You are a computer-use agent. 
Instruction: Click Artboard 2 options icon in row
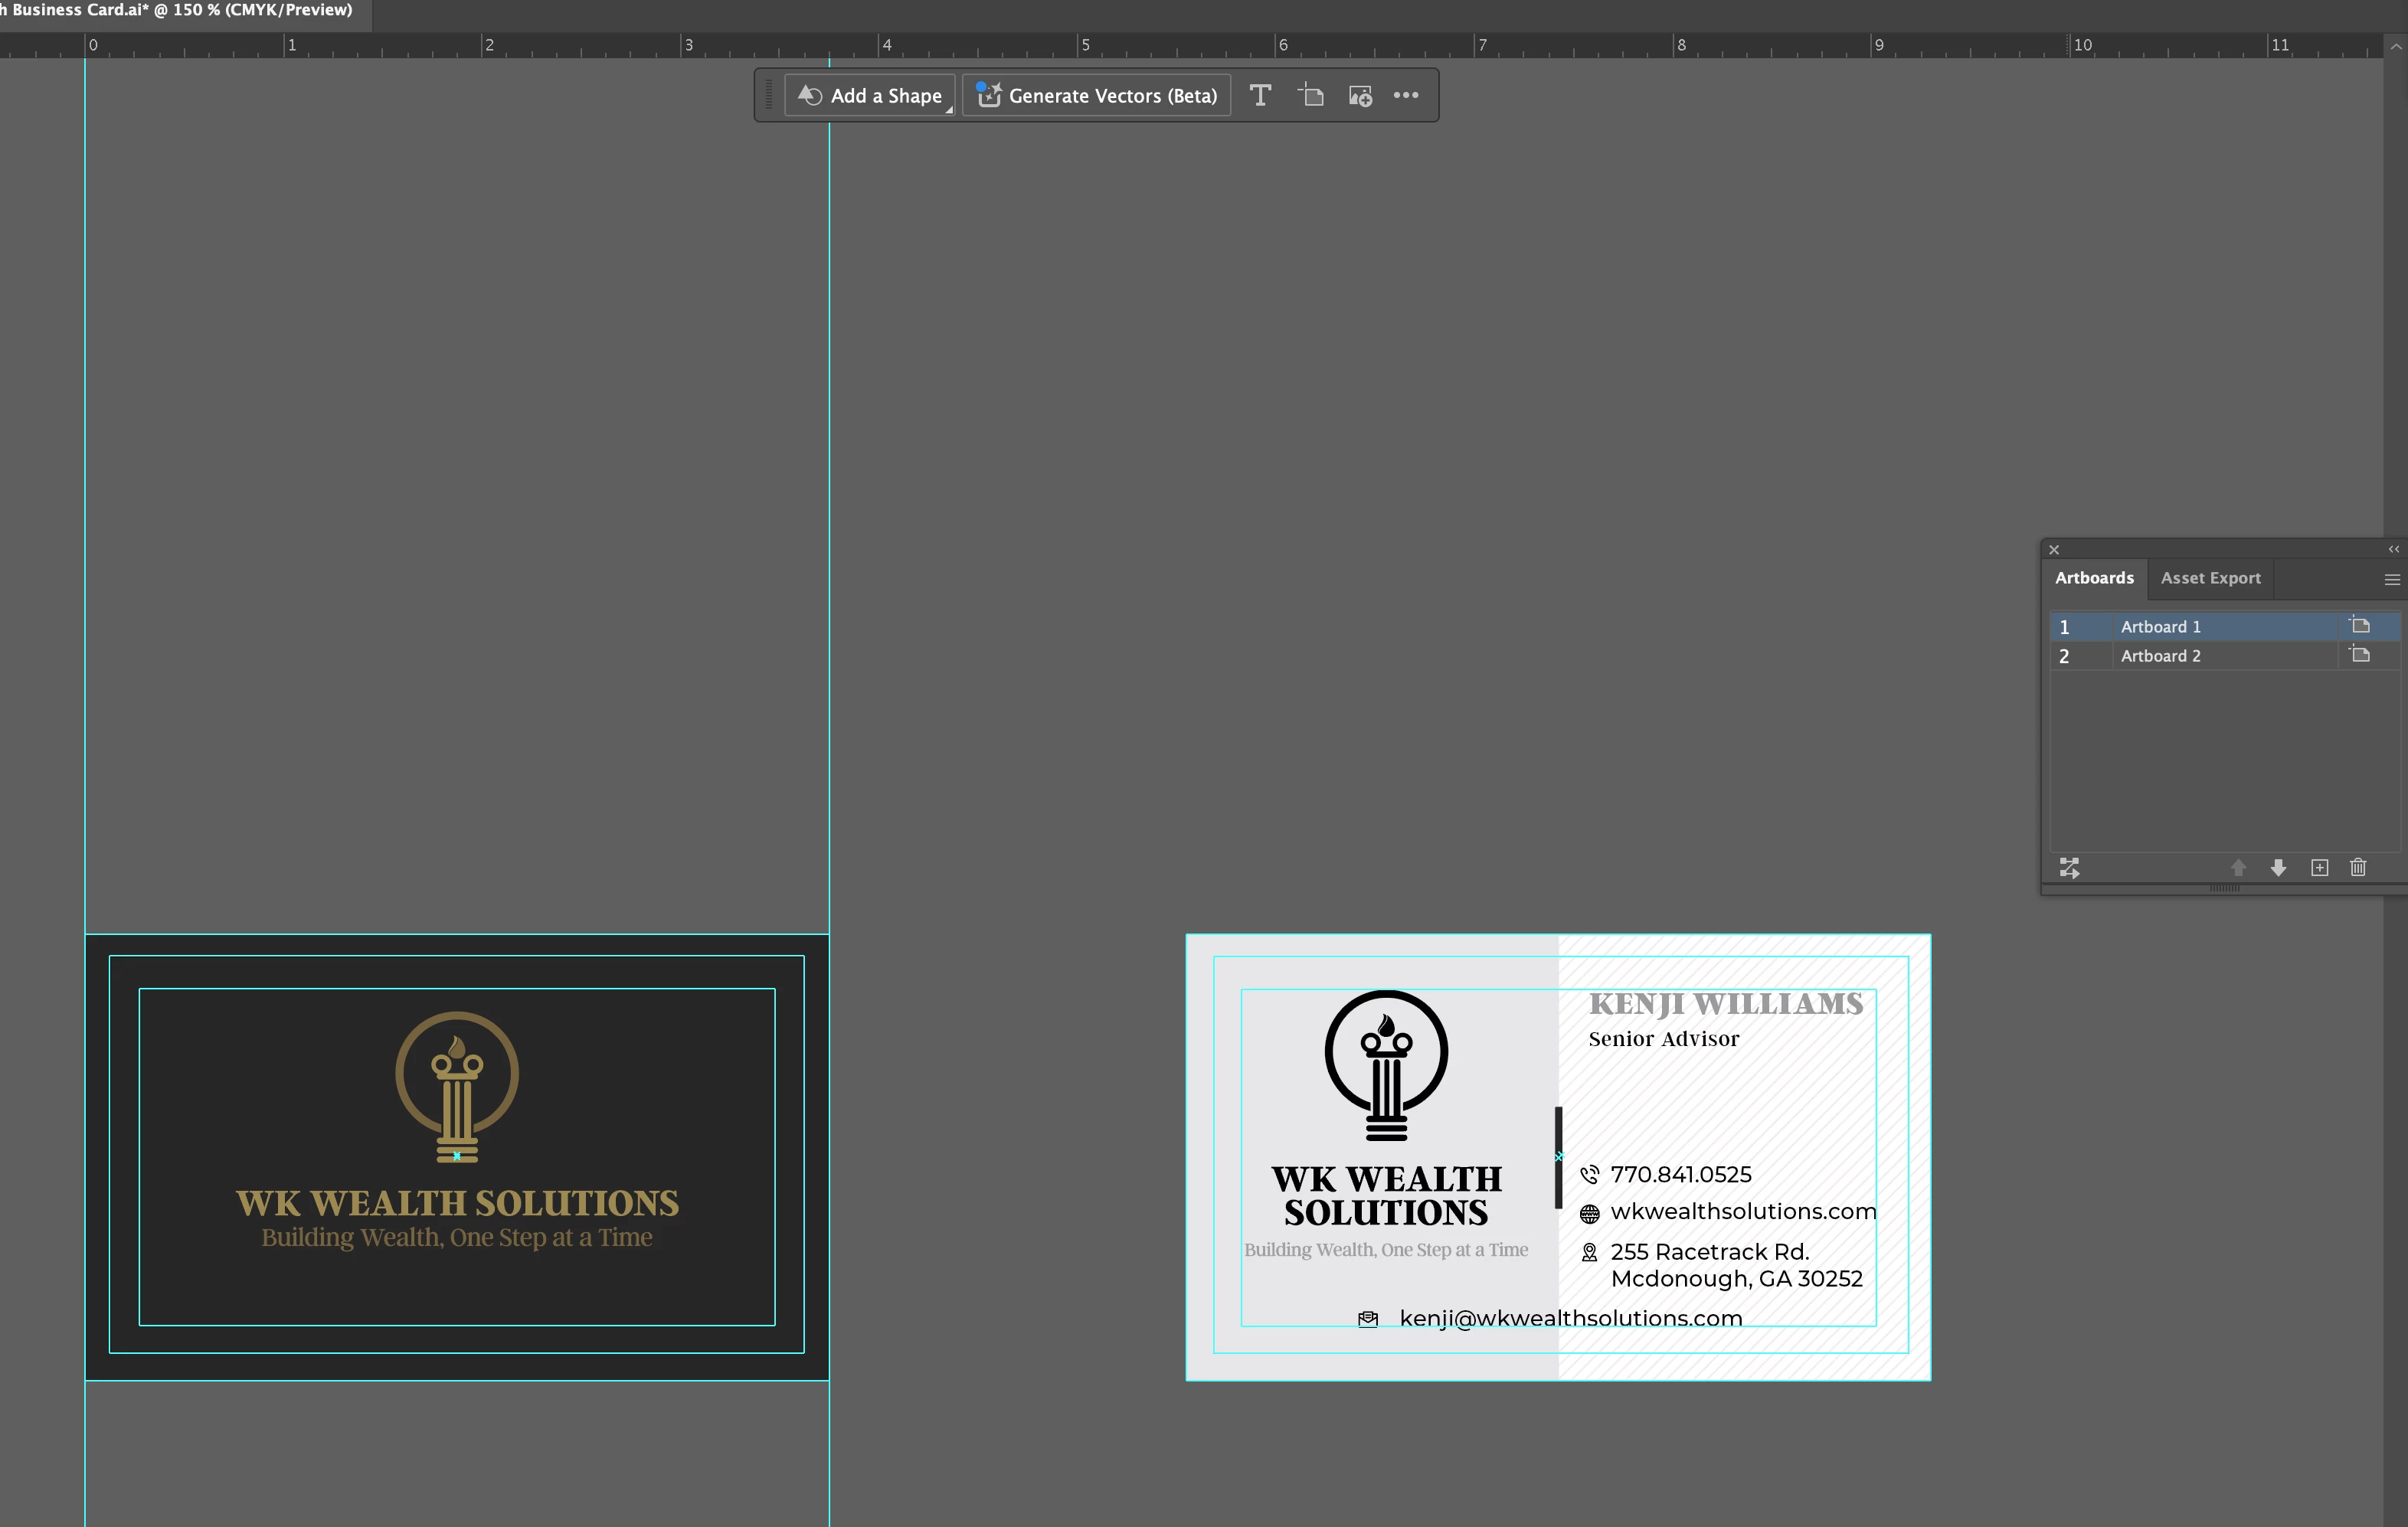[2360, 655]
